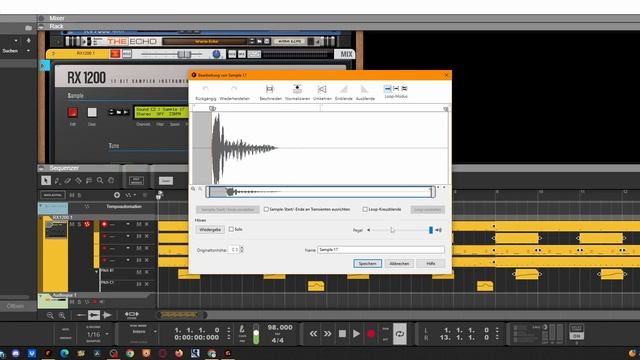The image size is (640, 360).
Task: Toggle the loop button in transport
Action: [x=400, y=333]
